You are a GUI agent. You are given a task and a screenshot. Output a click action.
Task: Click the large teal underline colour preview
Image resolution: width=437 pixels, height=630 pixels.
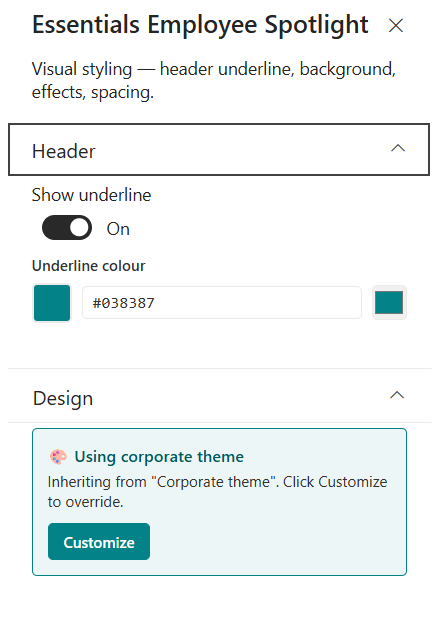pos(52,303)
